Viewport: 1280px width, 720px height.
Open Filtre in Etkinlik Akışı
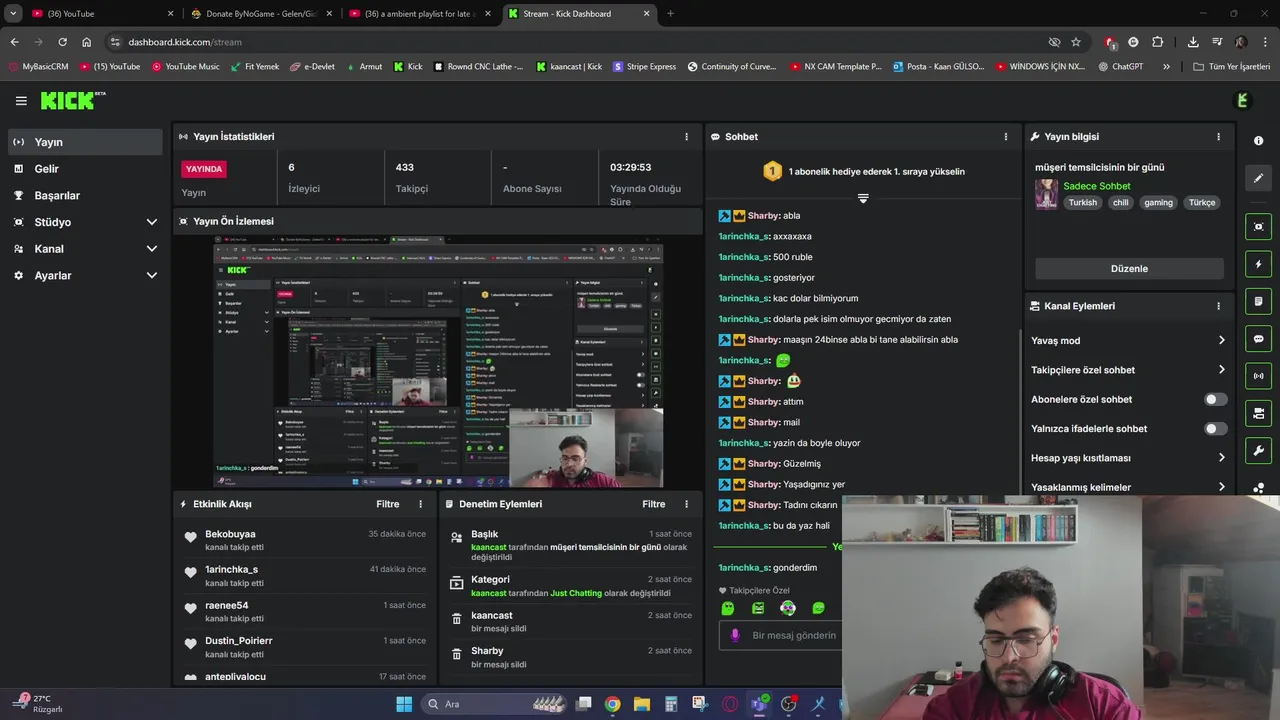pos(387,504)
